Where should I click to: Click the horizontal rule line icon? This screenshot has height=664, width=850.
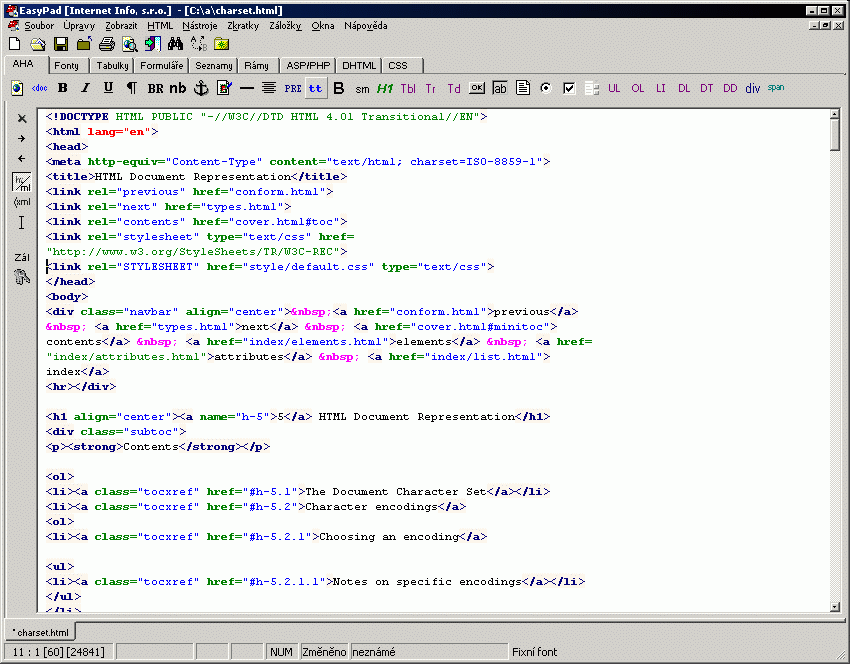coord(246,88)
